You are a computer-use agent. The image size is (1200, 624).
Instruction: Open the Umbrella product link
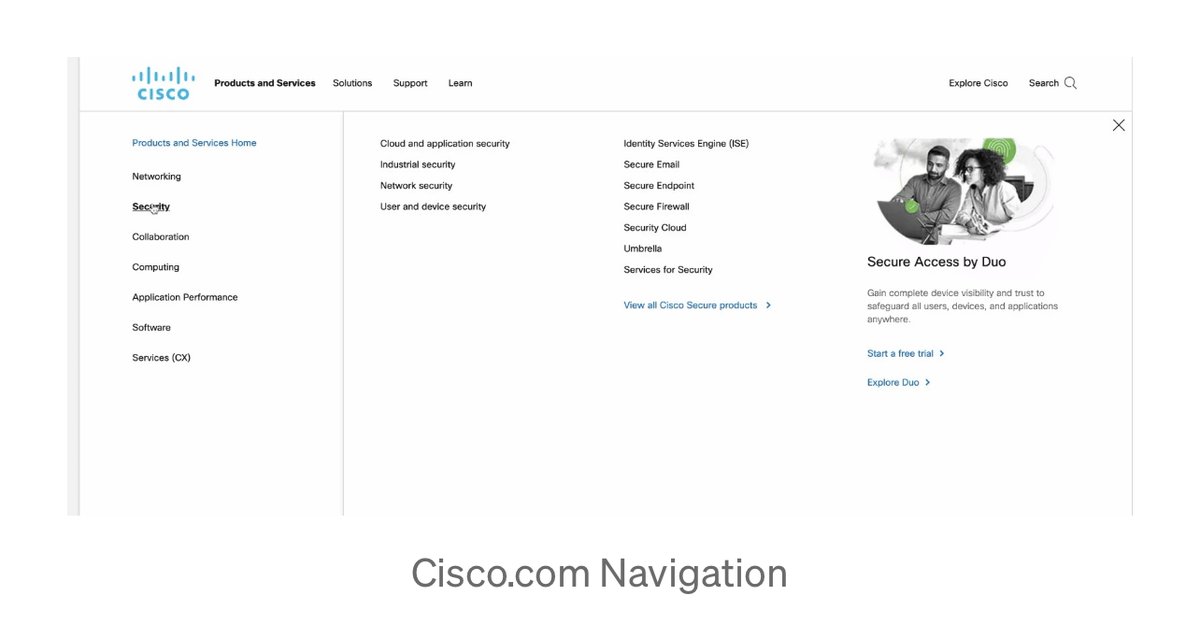(x=642, y=249)
